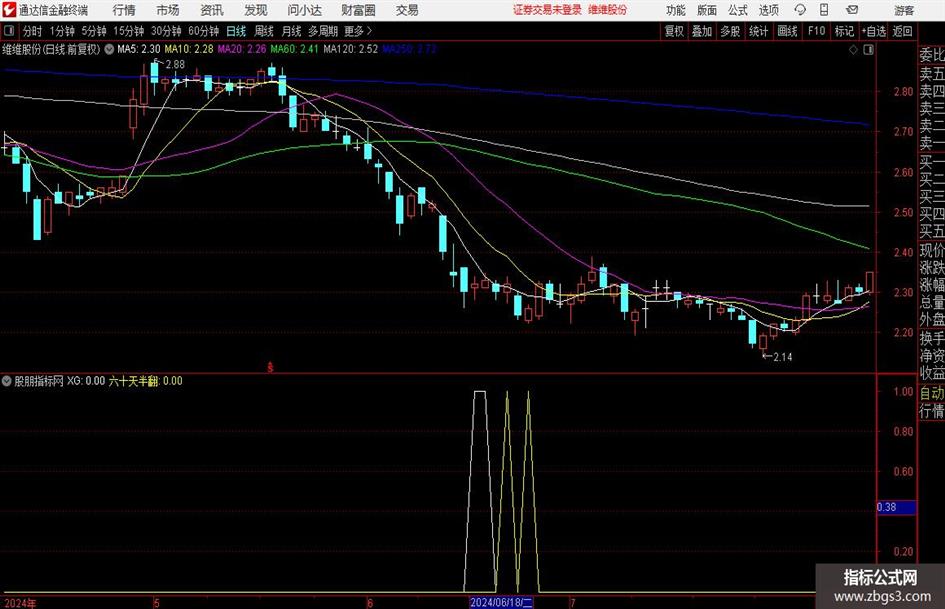Open the 行情 menu
Viewport: 945px width, 609px height.
coord(124,10)
